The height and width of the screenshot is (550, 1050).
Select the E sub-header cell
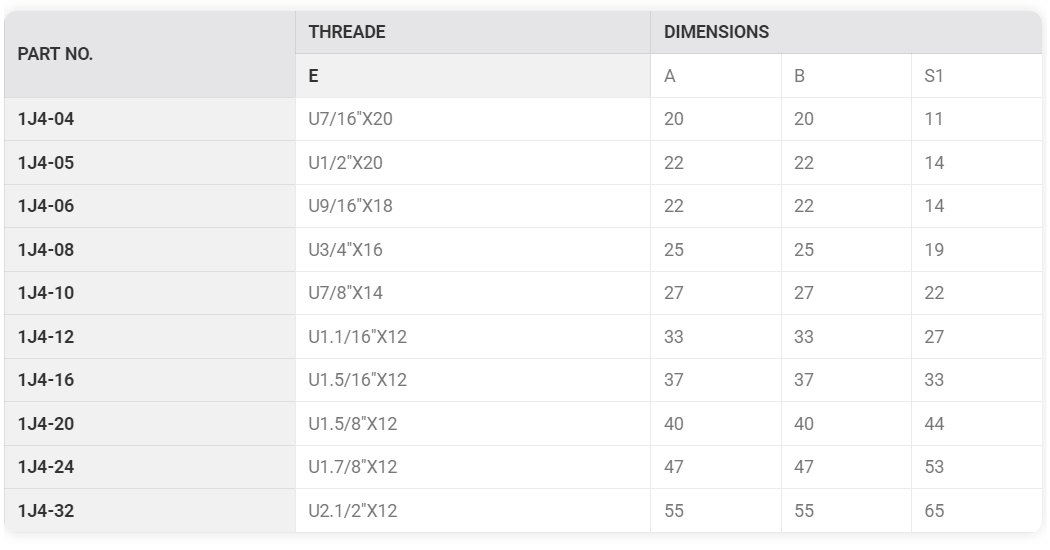(314, 76)
